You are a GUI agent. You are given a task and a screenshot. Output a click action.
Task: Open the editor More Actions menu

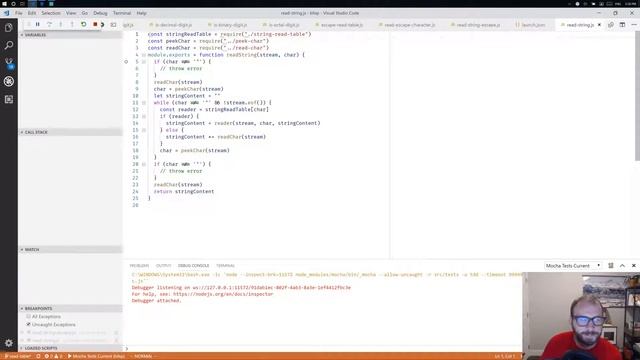(633, 25)
